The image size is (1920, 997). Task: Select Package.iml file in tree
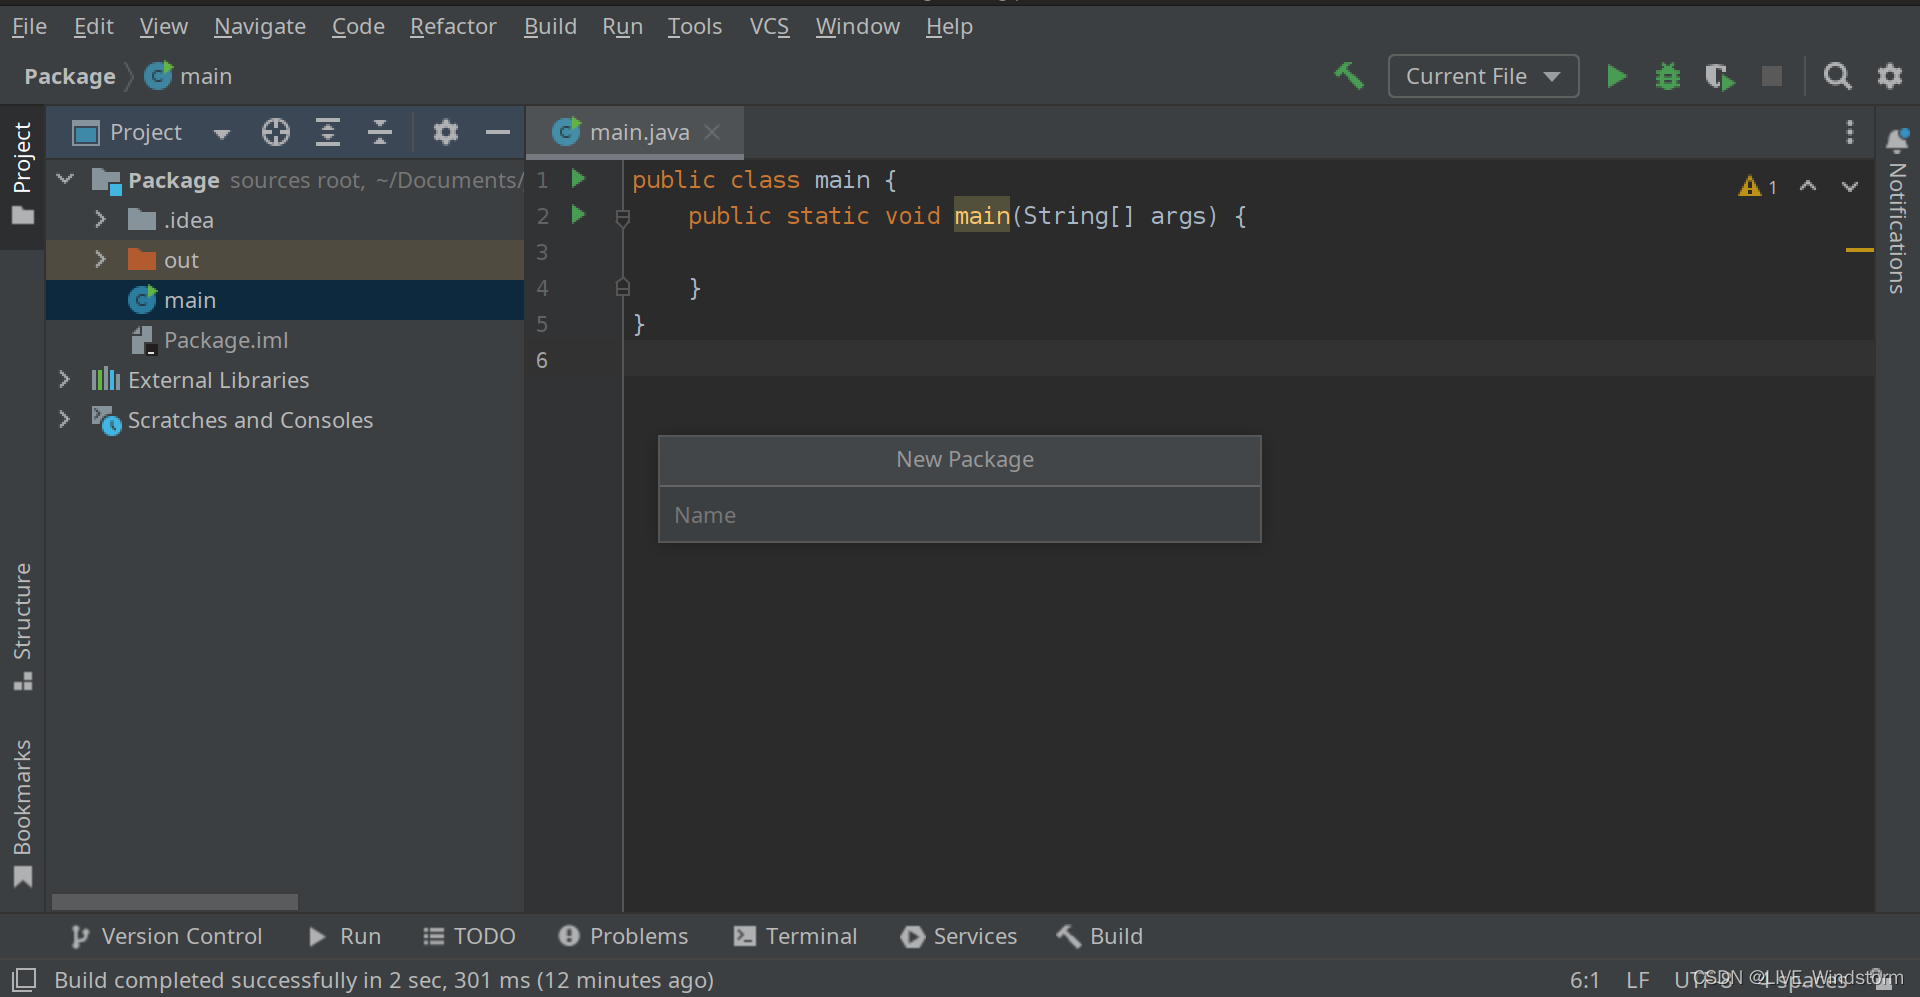point(285,340)
